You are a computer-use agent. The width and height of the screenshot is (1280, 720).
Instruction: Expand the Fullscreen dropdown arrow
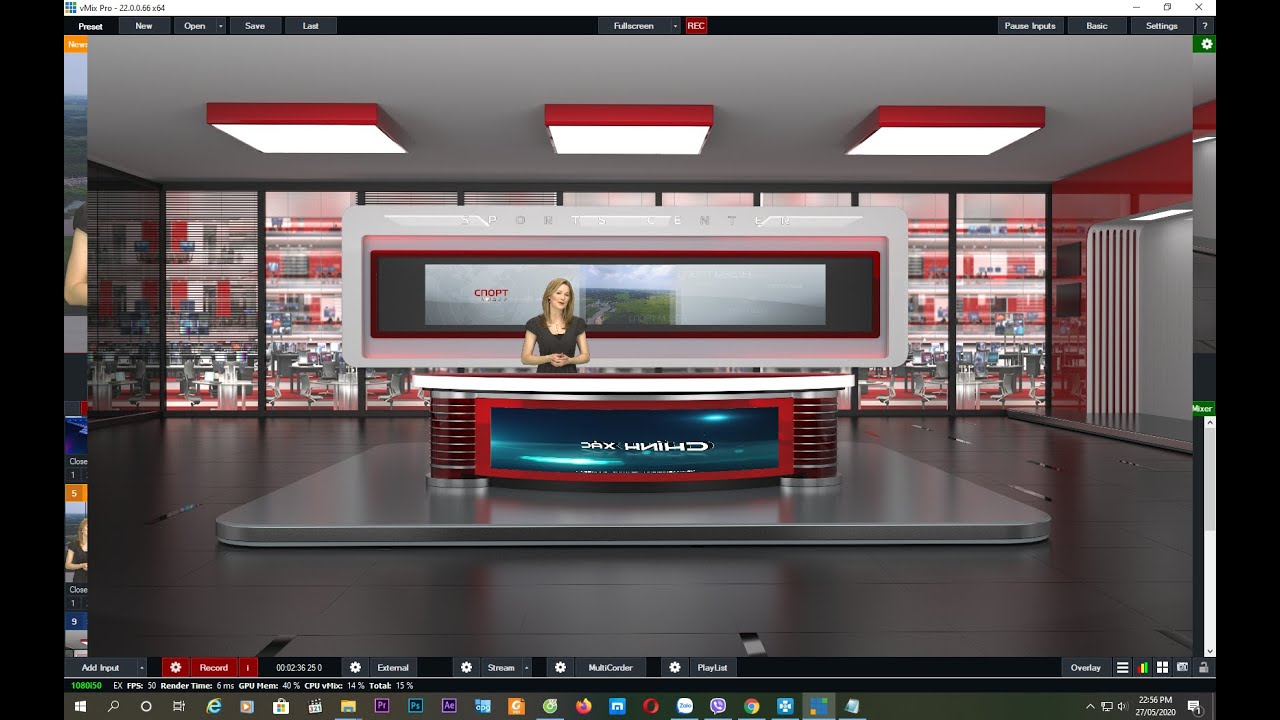point(675,26)
